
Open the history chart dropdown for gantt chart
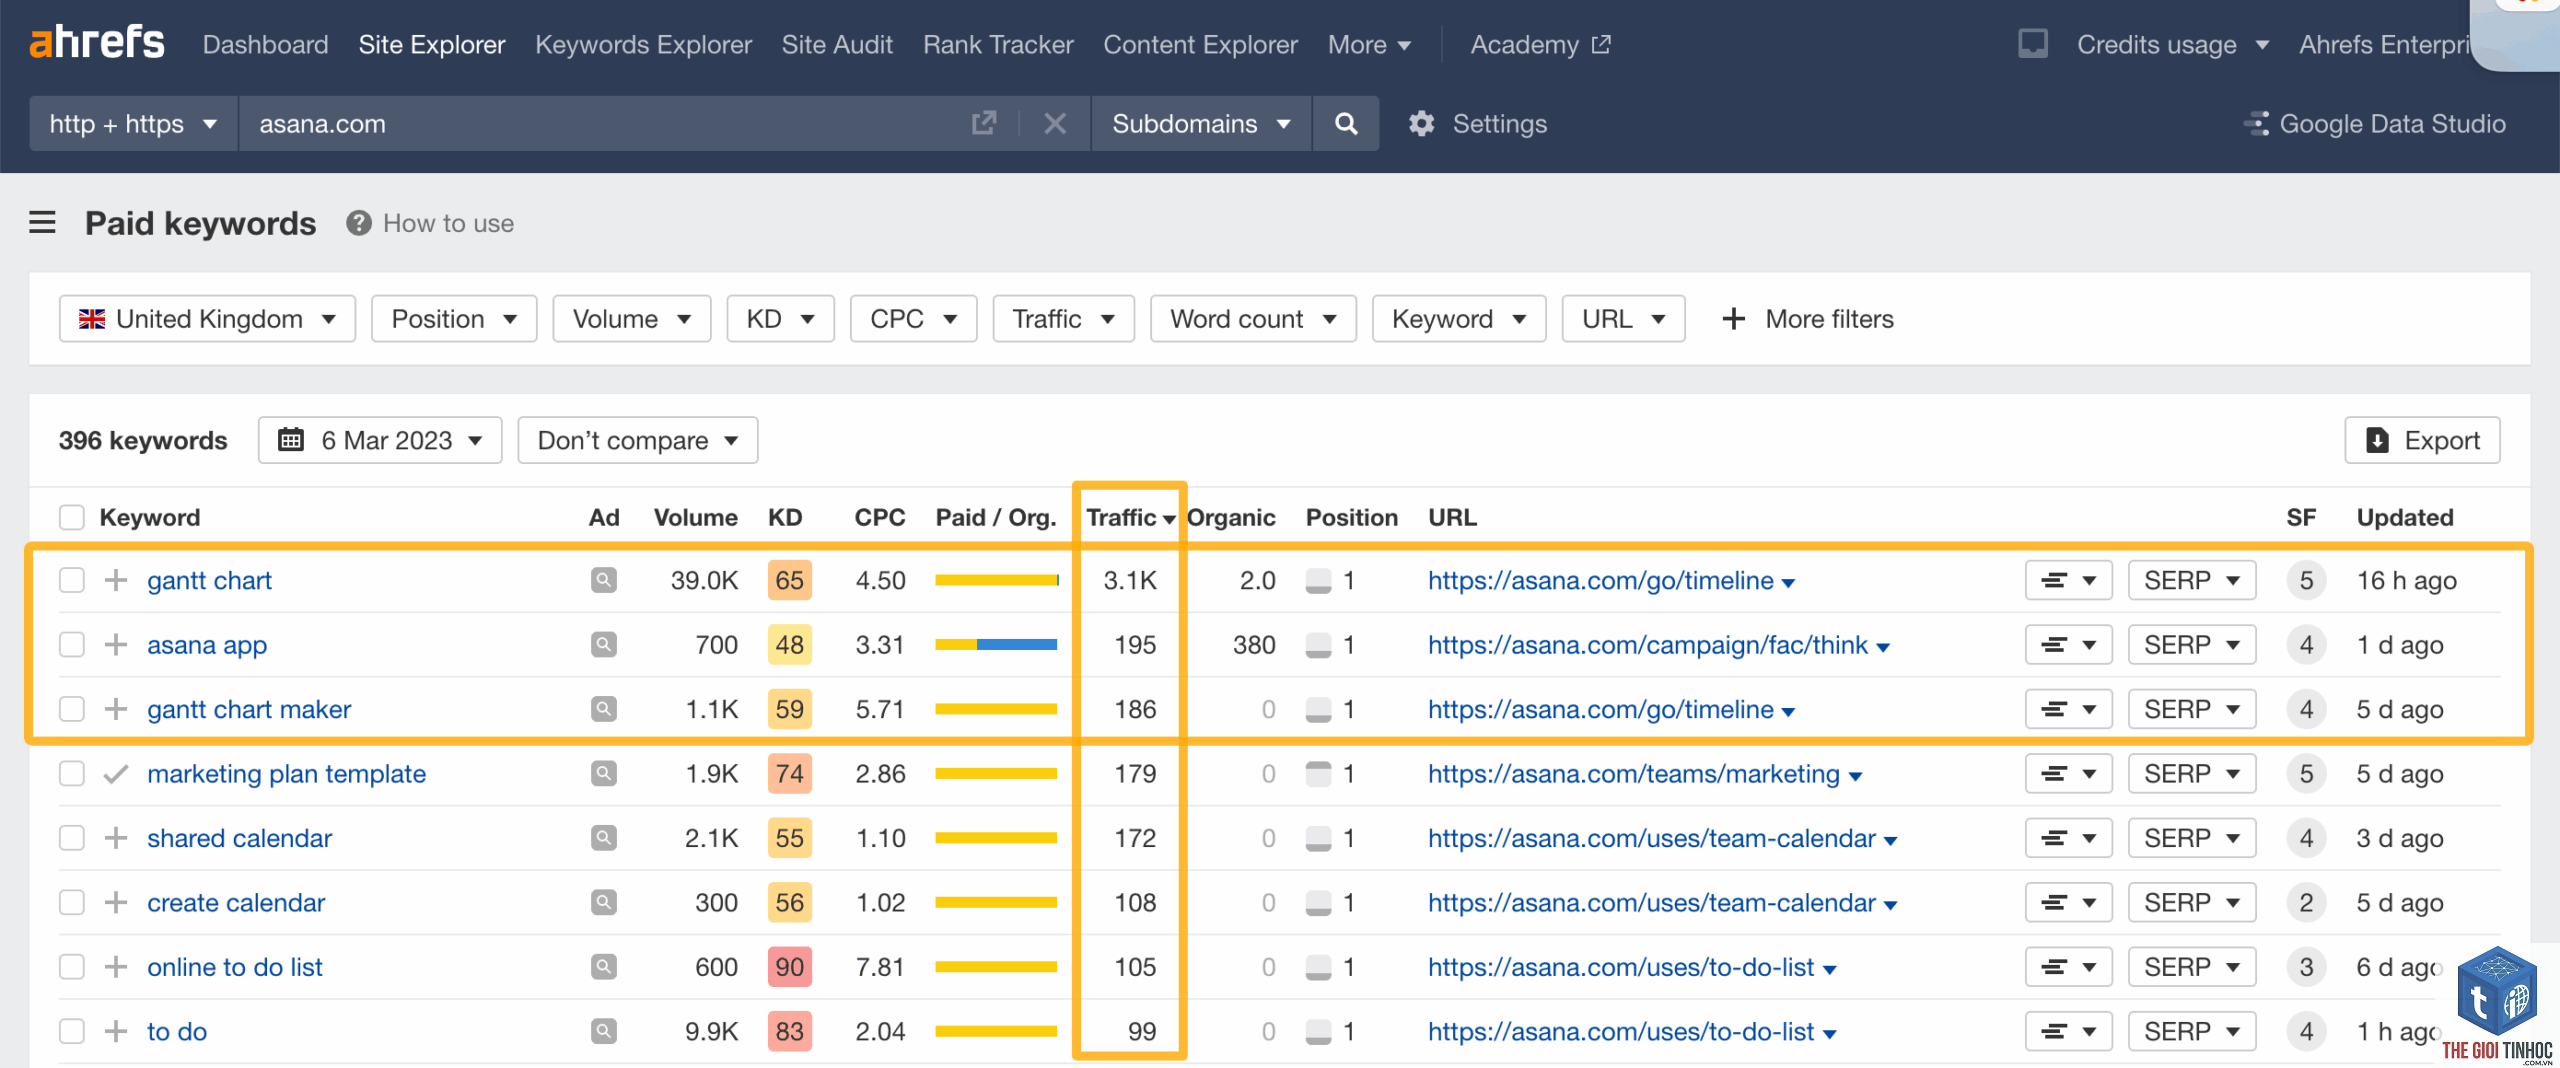(2068, 580)
